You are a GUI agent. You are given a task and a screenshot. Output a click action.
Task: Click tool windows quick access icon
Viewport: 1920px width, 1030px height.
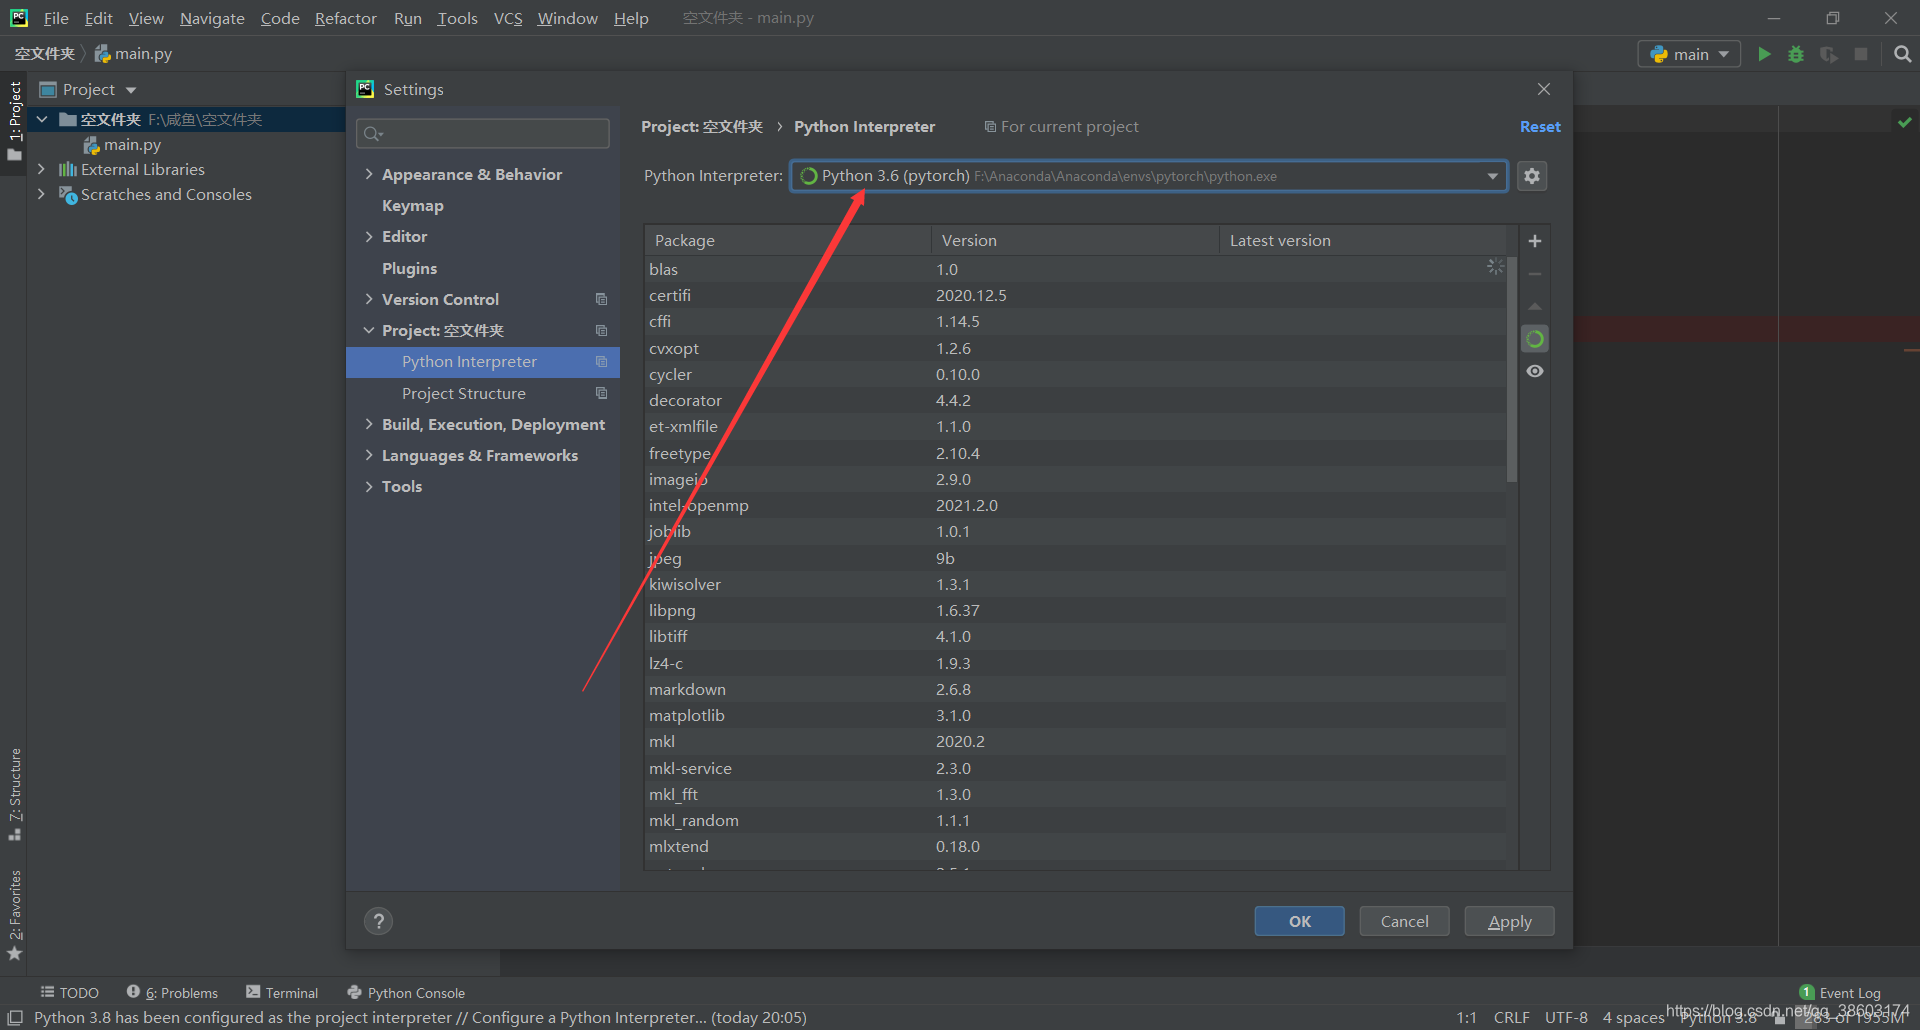(15, 1017)
